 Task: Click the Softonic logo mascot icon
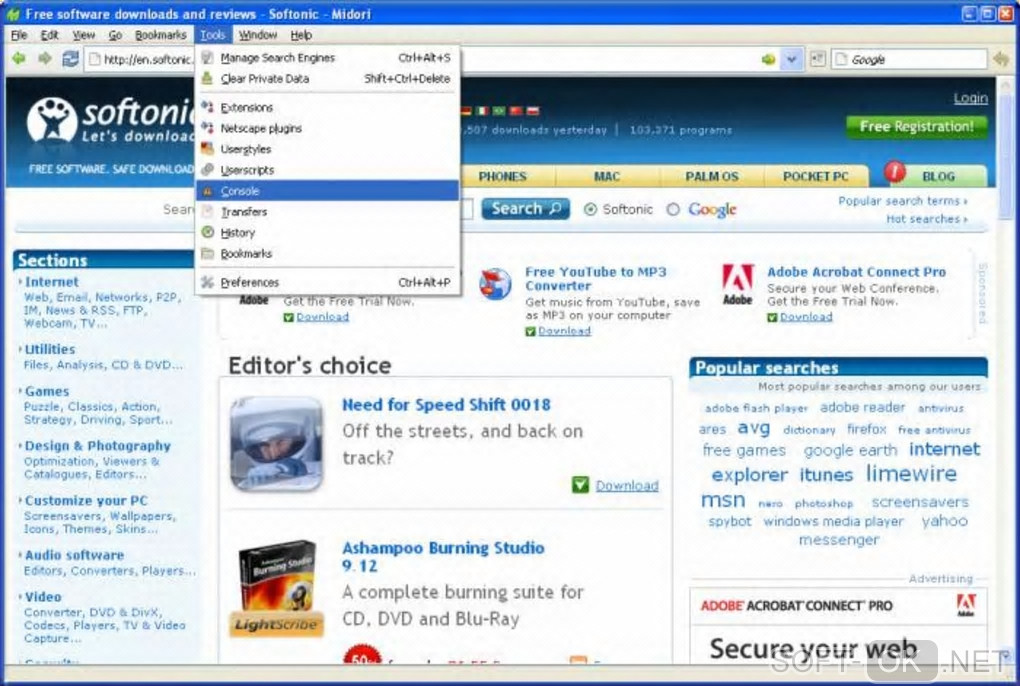[52, 120]
